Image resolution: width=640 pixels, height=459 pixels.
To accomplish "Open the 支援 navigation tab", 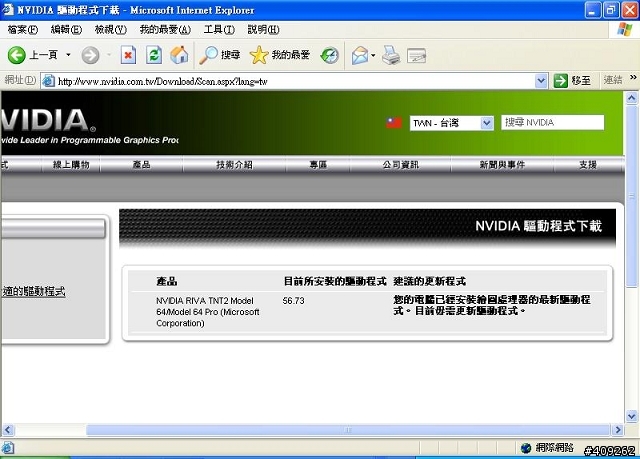I will click(588, 165).
